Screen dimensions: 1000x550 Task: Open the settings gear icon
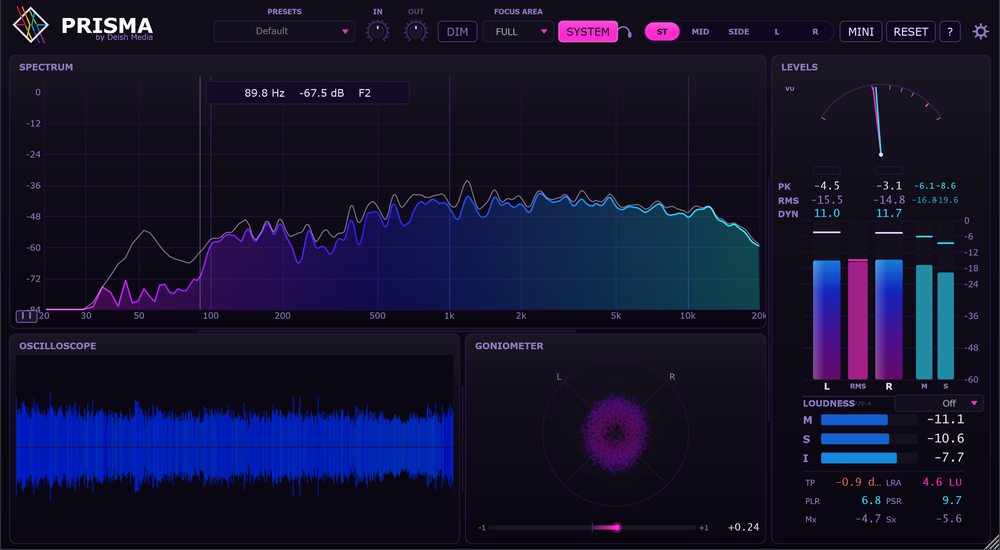980,31
